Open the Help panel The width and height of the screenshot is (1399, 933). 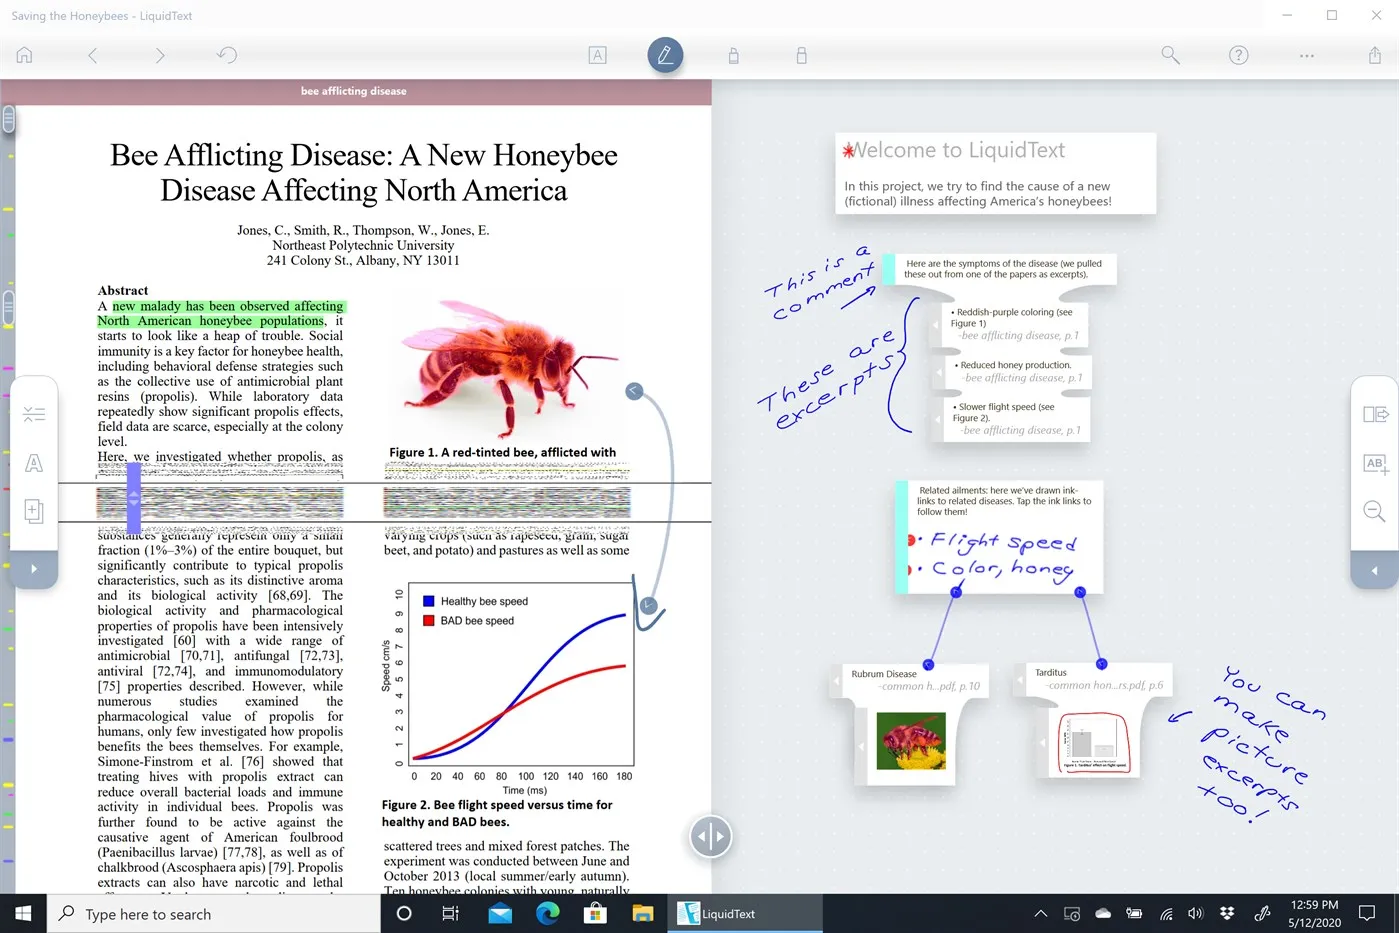(x=1238, y=55)
